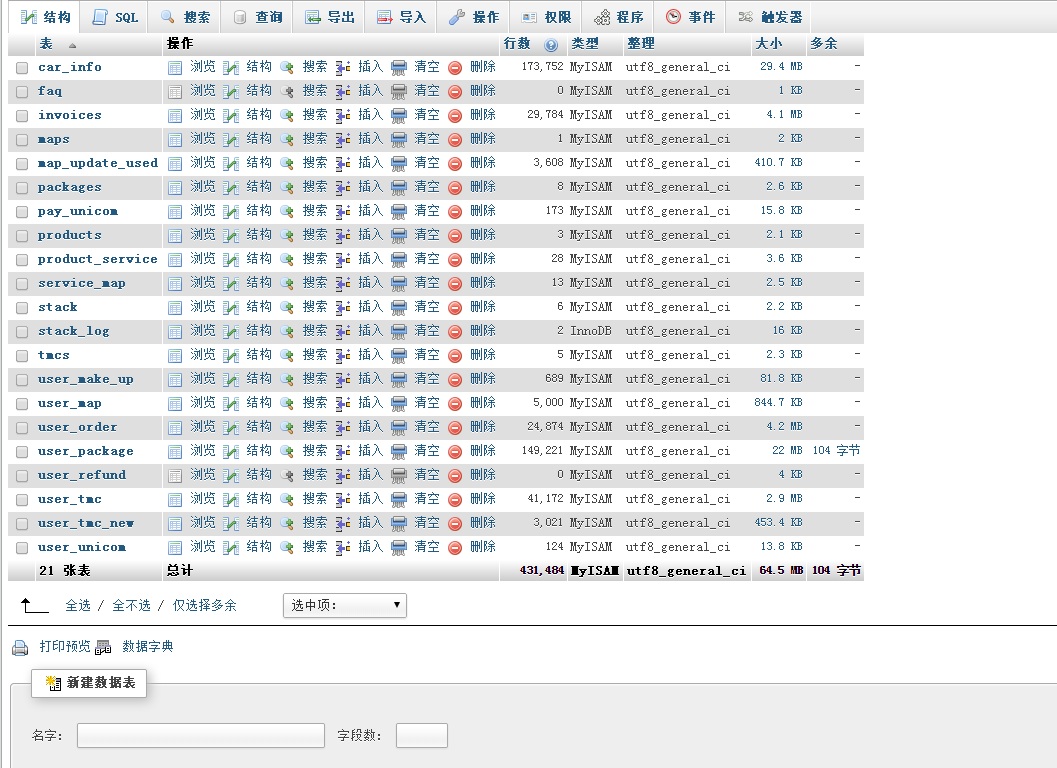Click the 操作 tab
The width and height of the screenshot is (1057, 768).
pyautogui.click(x=474, y=17)
